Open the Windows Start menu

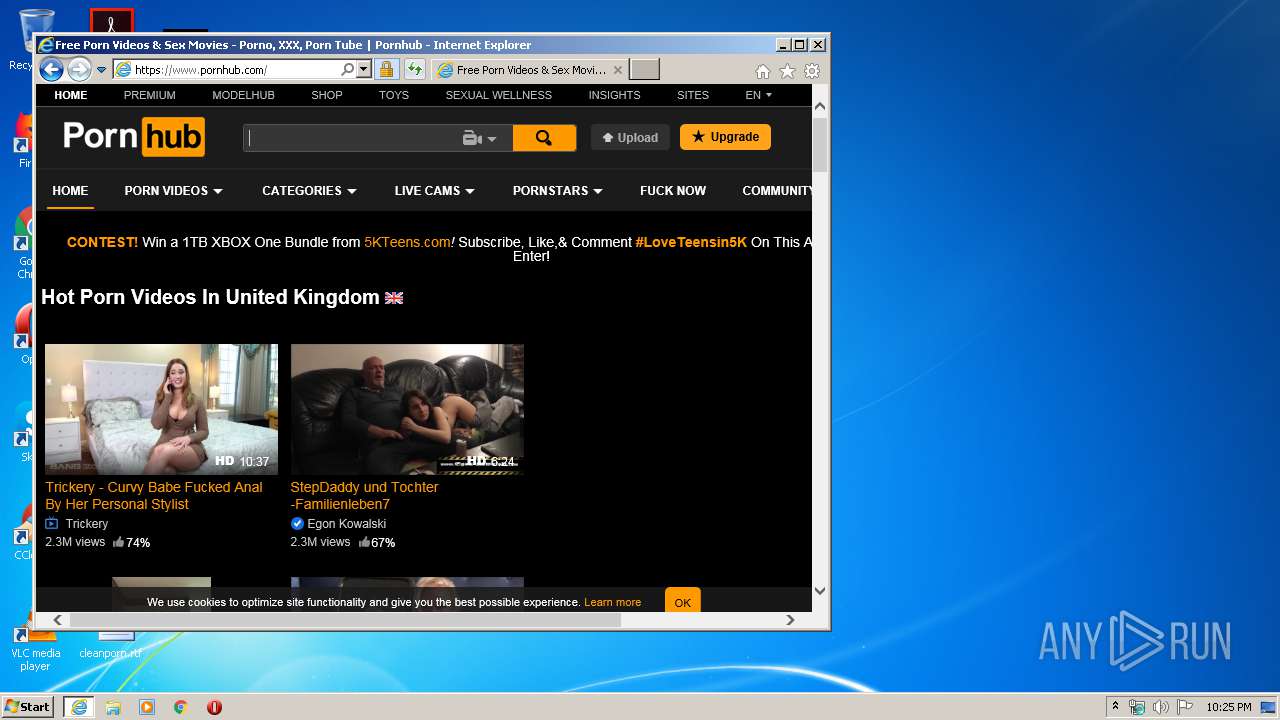28,707
